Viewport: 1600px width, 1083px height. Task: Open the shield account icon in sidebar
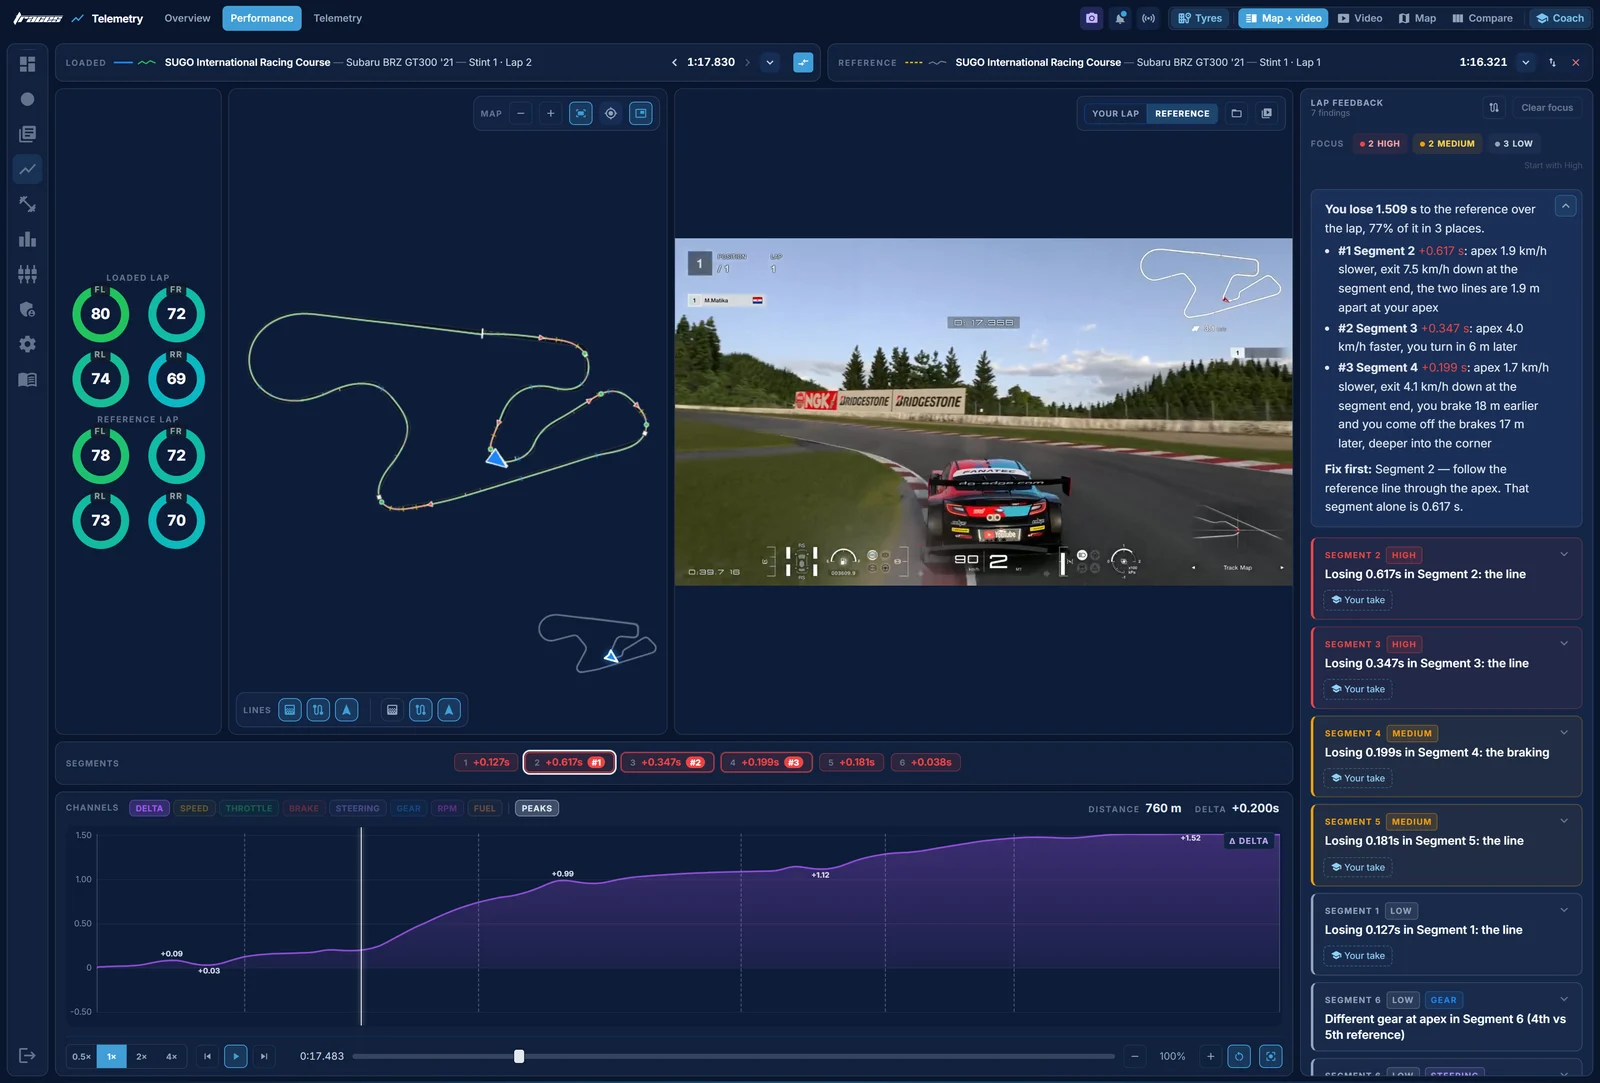coord(27,309)
